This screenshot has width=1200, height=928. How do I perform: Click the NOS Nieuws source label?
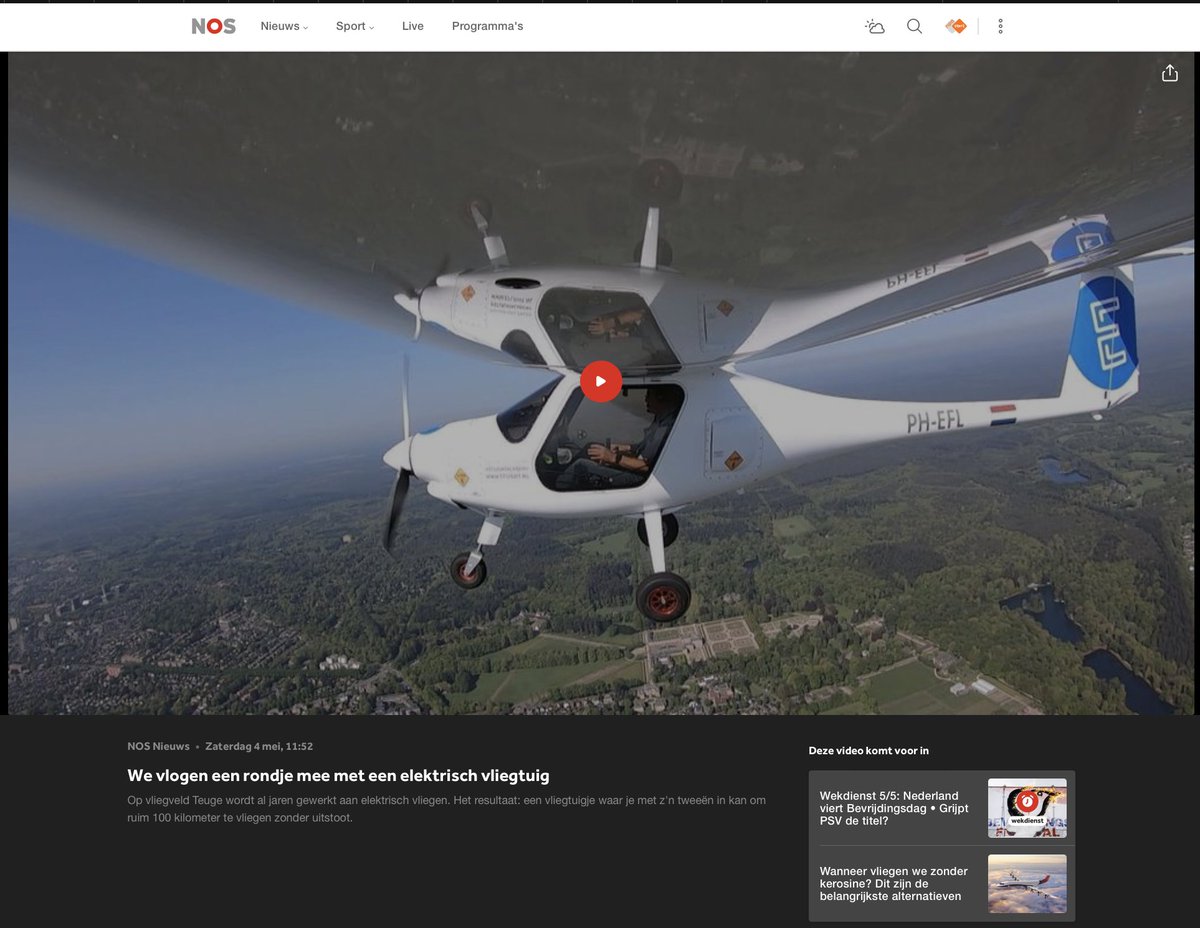(158, 746)
